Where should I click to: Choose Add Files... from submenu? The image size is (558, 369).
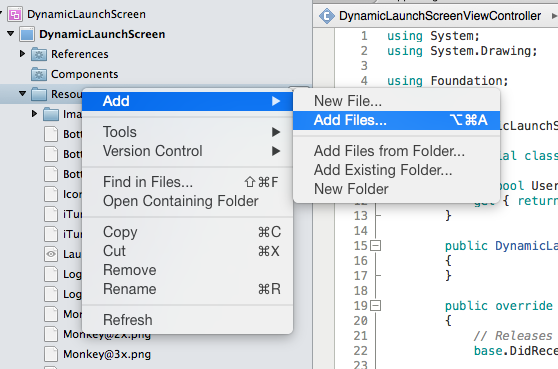396,120
